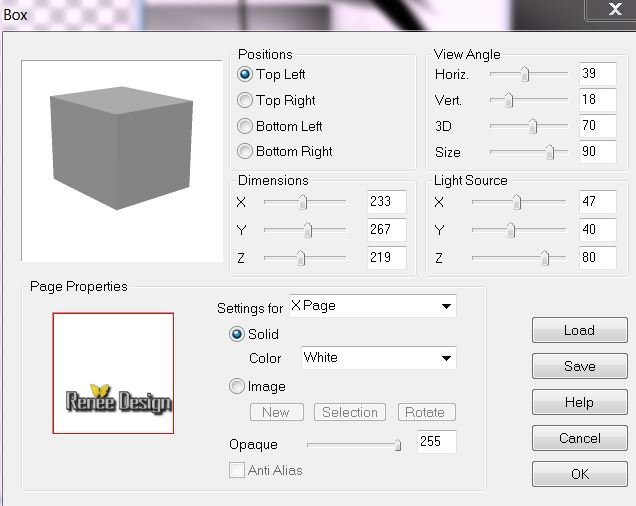Click the Light Source Z field showing 80
636x506 pixels.
point(598,258)
